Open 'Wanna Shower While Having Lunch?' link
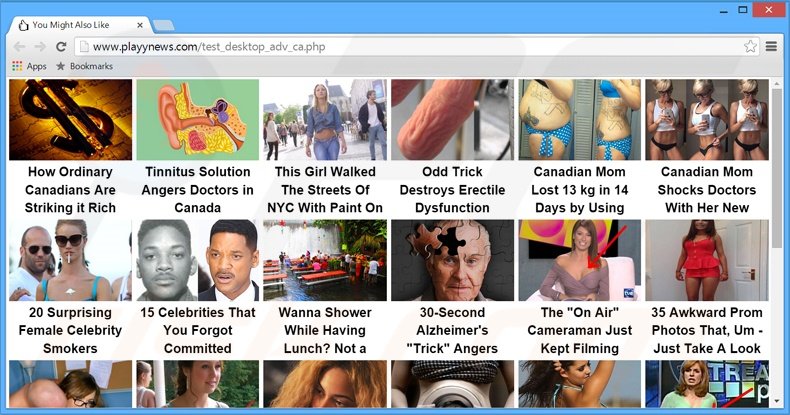This screenshot has height=415, width=790. pos(325,330)
